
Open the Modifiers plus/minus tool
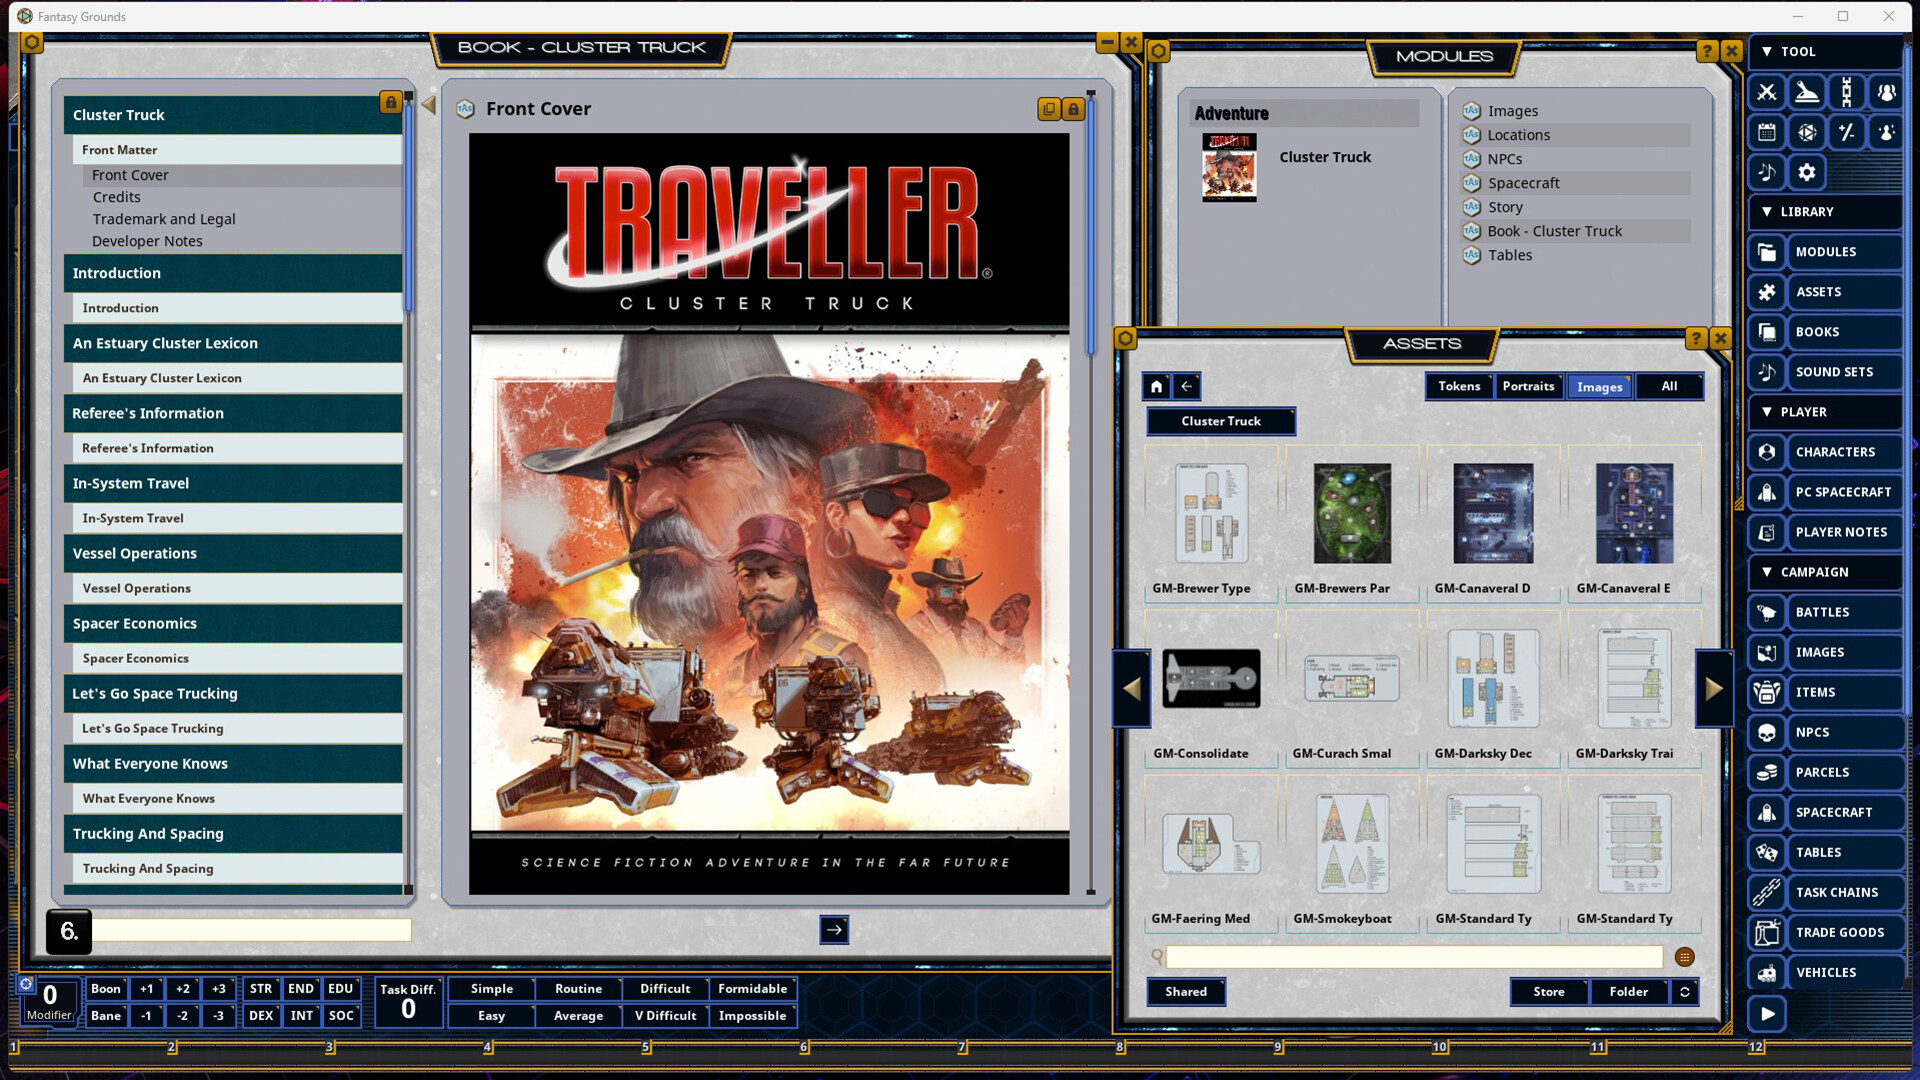click(x=1846, y=132)
